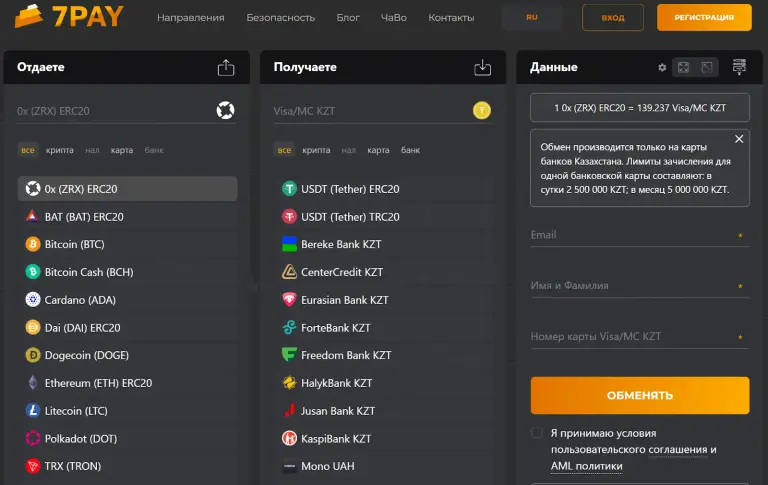Open Направления menu item

191,18
